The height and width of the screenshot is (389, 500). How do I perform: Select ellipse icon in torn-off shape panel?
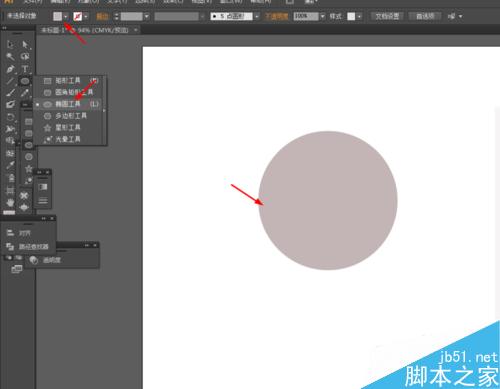point(29,145)
